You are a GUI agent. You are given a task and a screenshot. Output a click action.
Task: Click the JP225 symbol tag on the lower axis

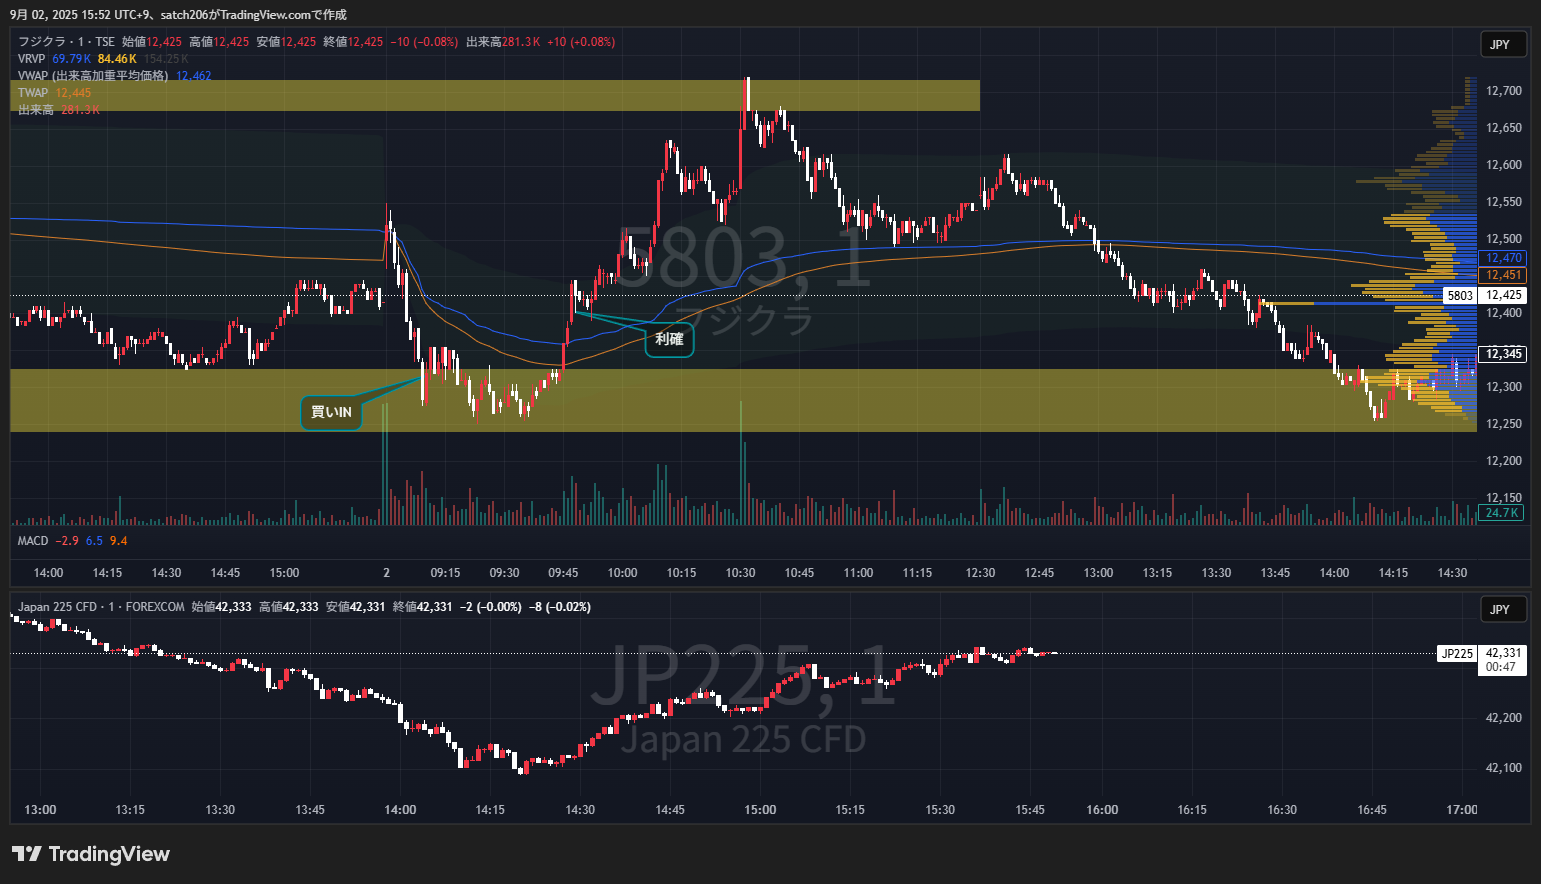1456,654
